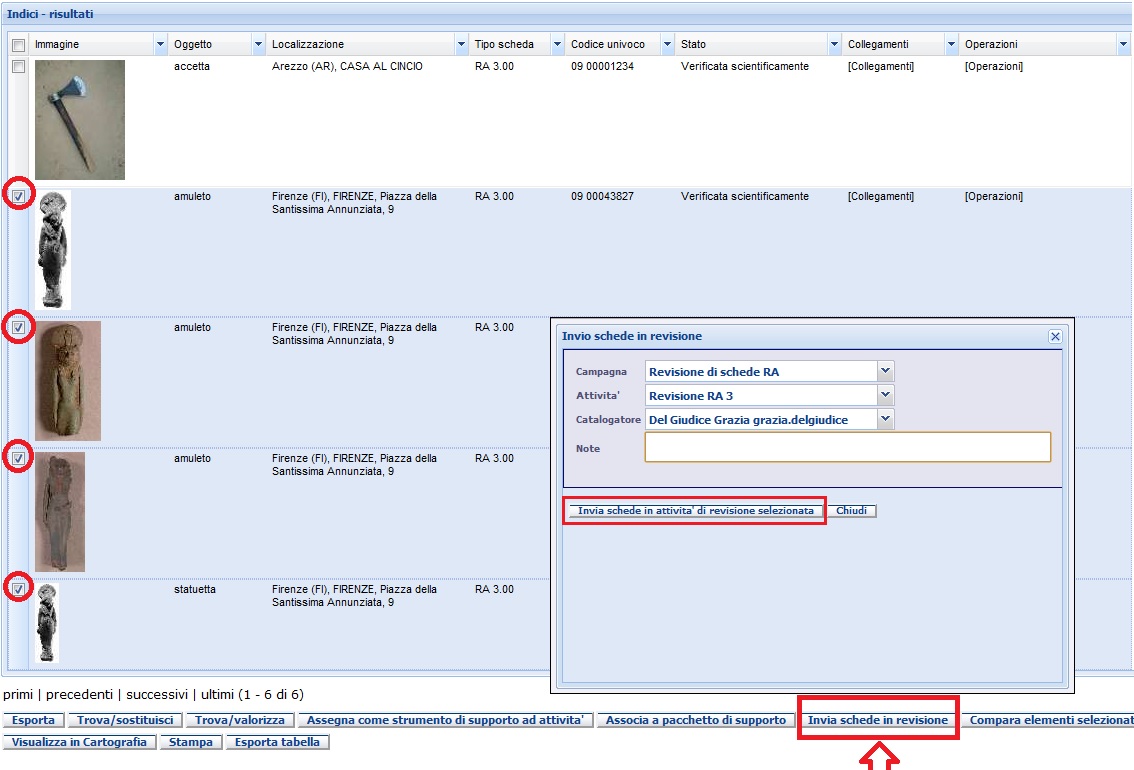The image size is (1134, 770).
Task: Close the Invio schede in revisione dialog
Action: pos(1054,337)
